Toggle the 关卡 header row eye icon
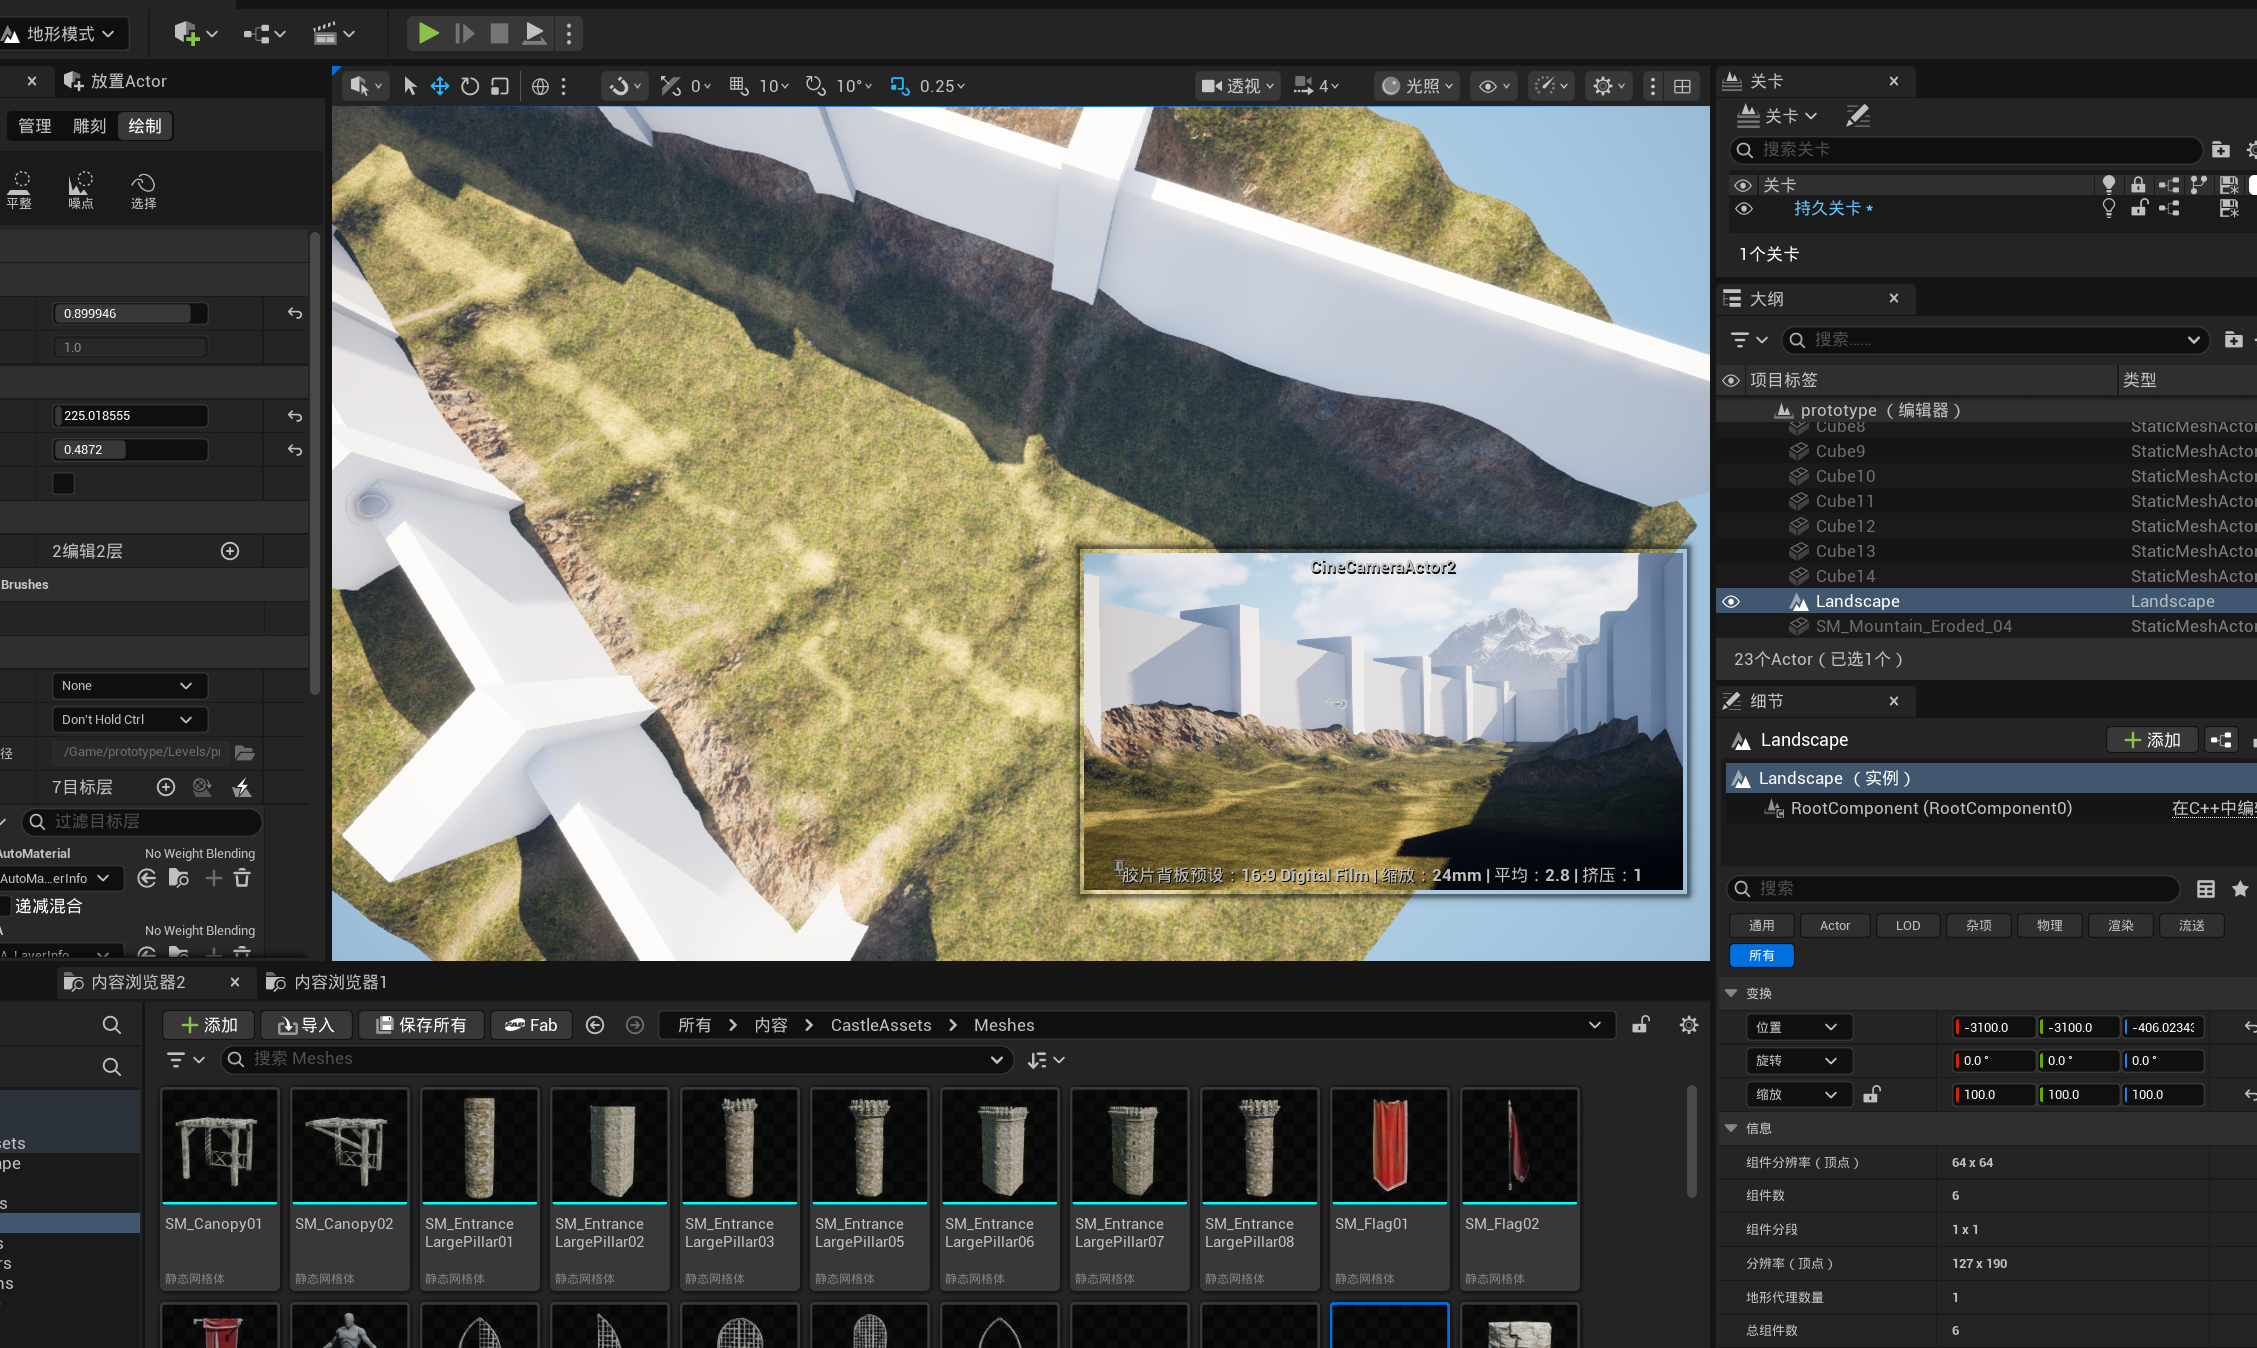The image size is (2257, 1348). pos(1743,185)
